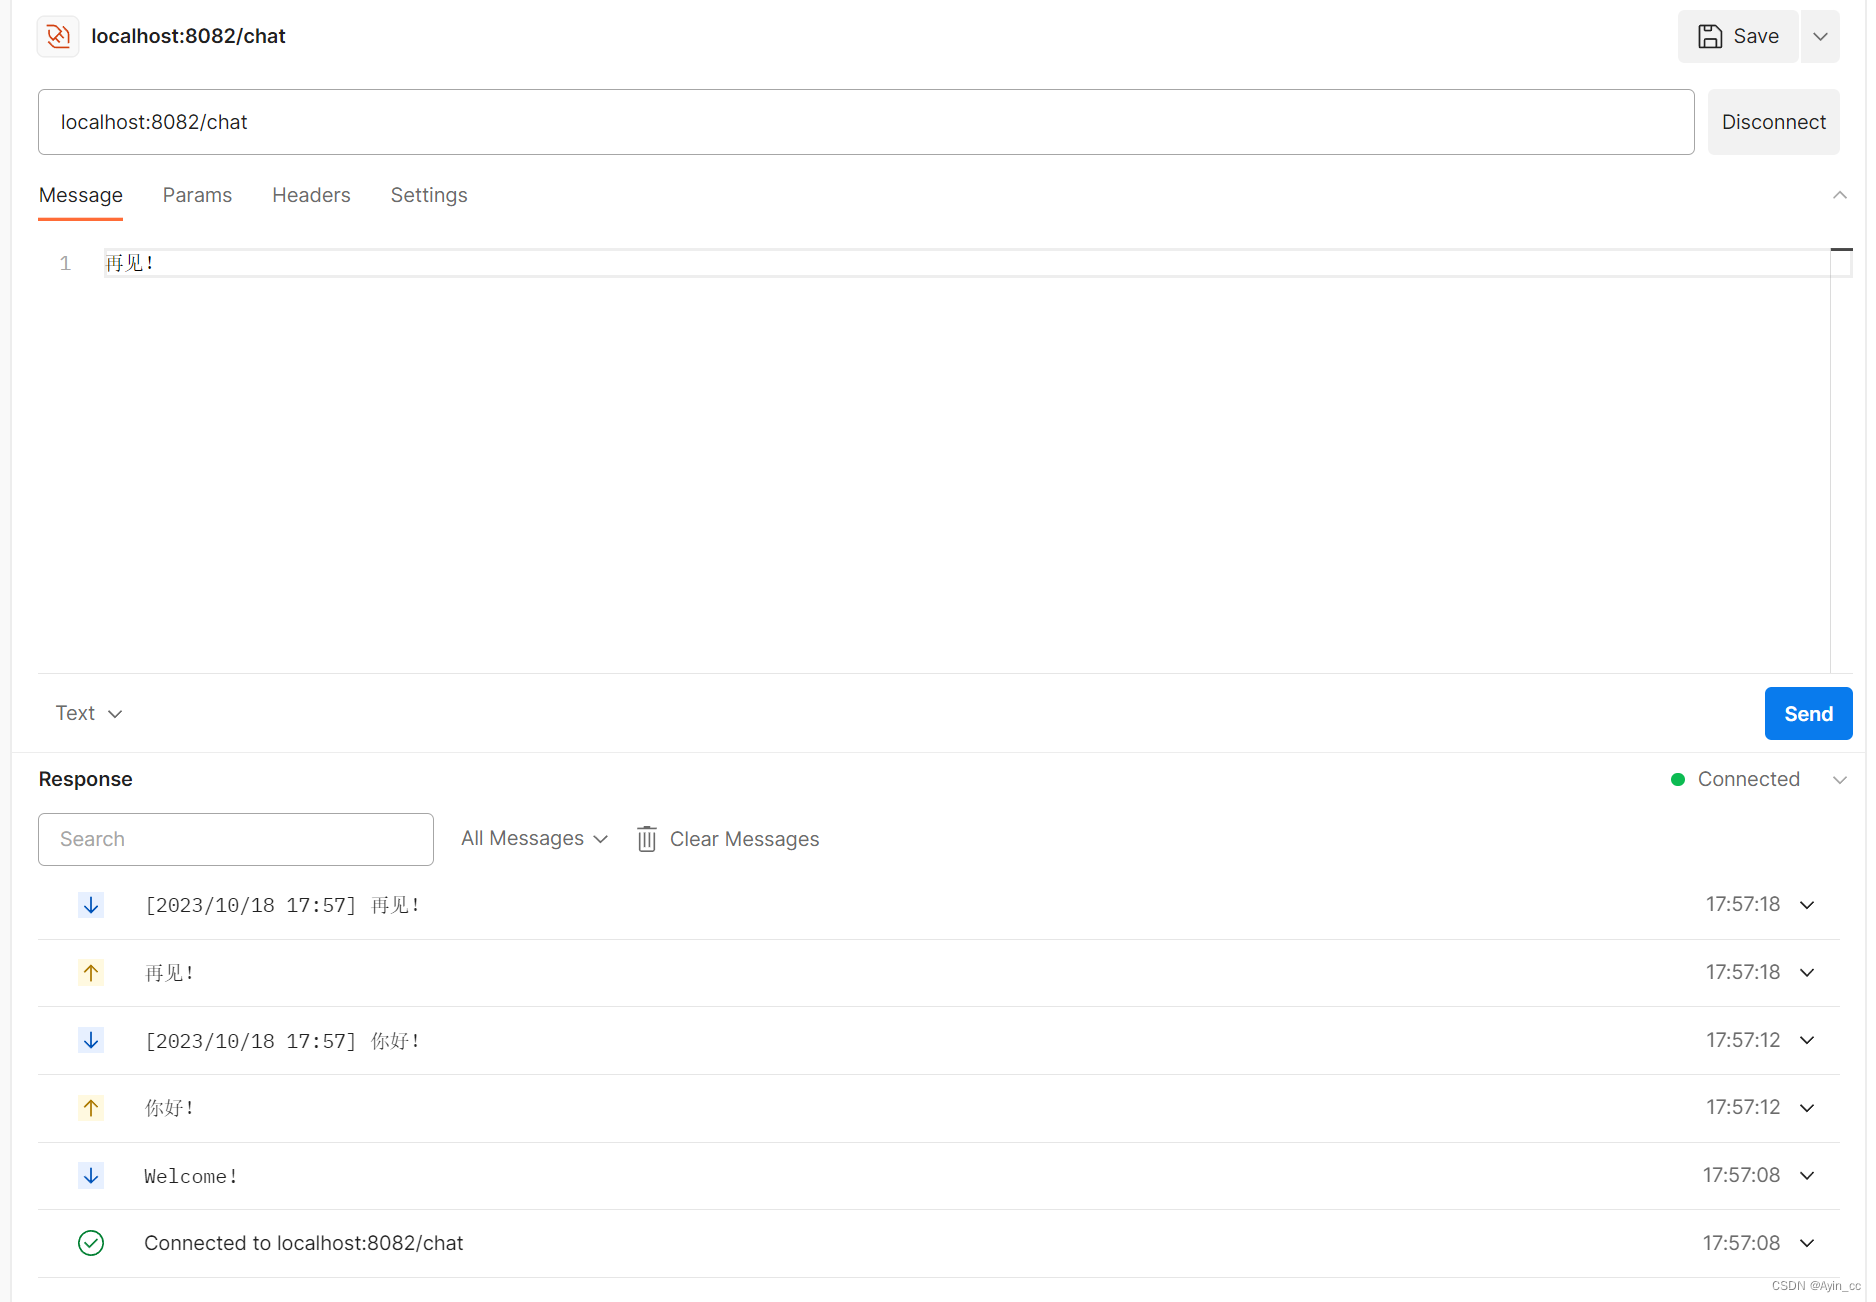Open the Text message format dropdown

89,713
